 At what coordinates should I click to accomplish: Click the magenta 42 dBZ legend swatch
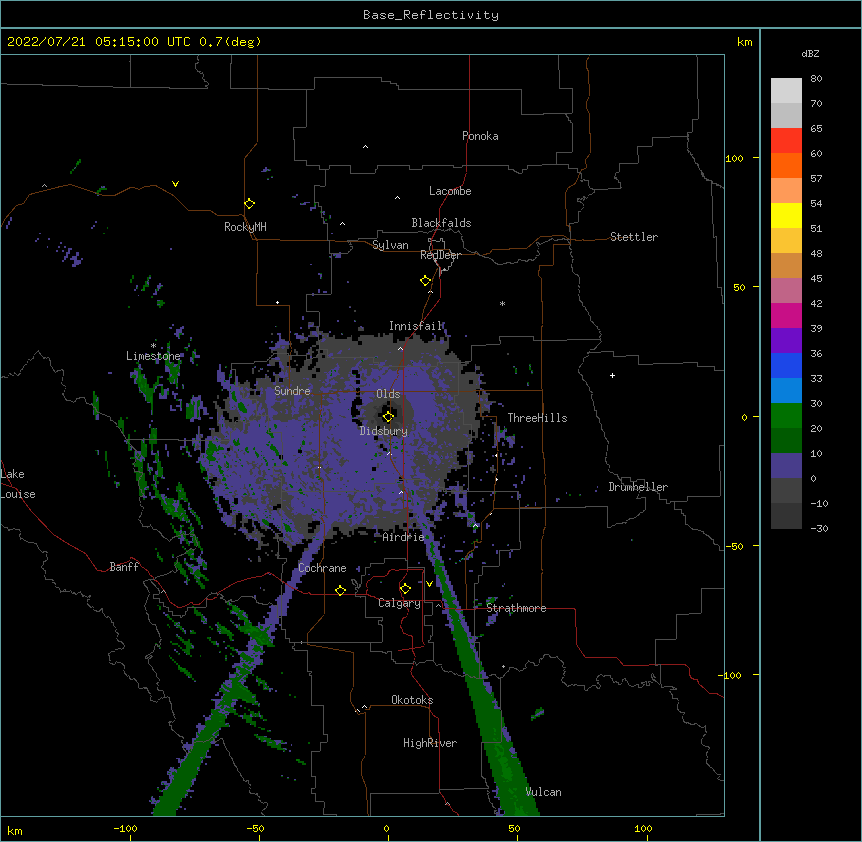[x=786, y=315]
